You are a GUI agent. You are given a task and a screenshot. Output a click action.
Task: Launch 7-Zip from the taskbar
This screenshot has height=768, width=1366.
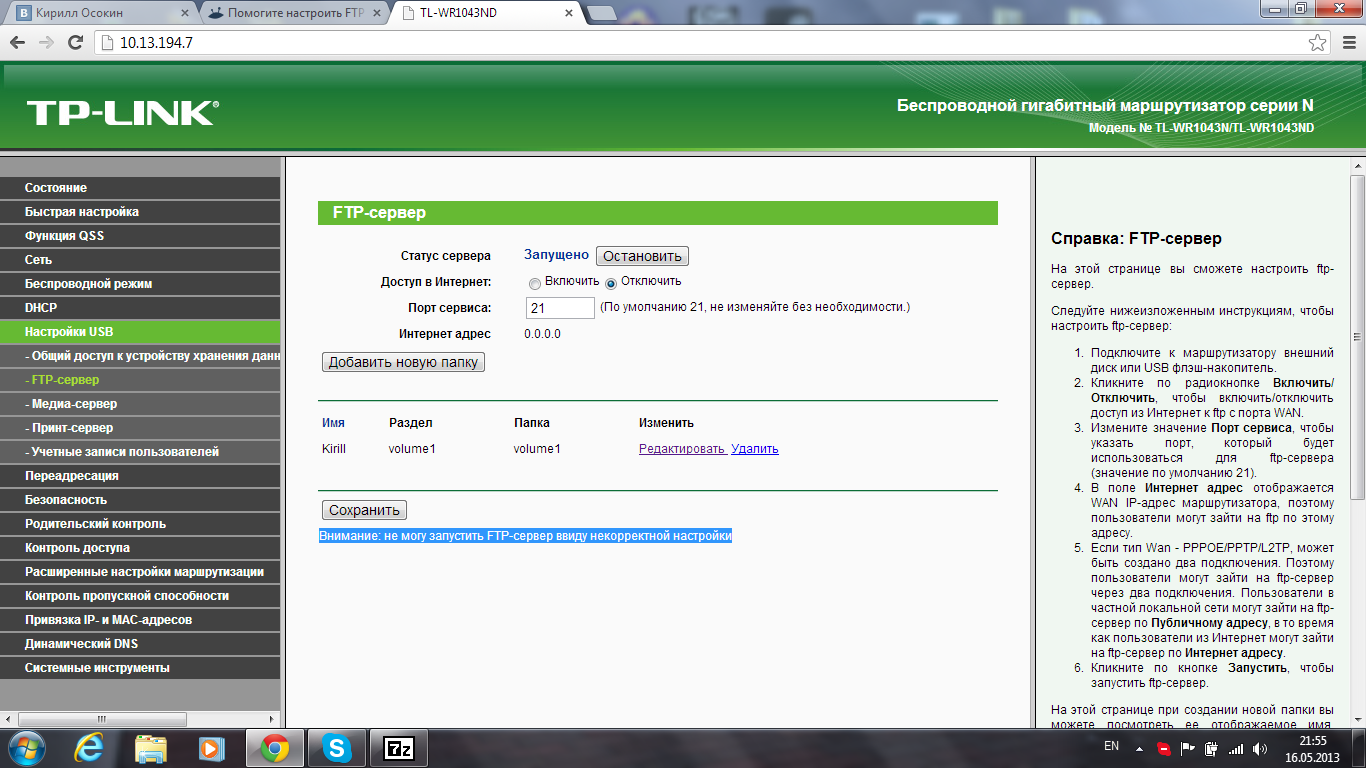pyautogui.click(x=399, y=748)
